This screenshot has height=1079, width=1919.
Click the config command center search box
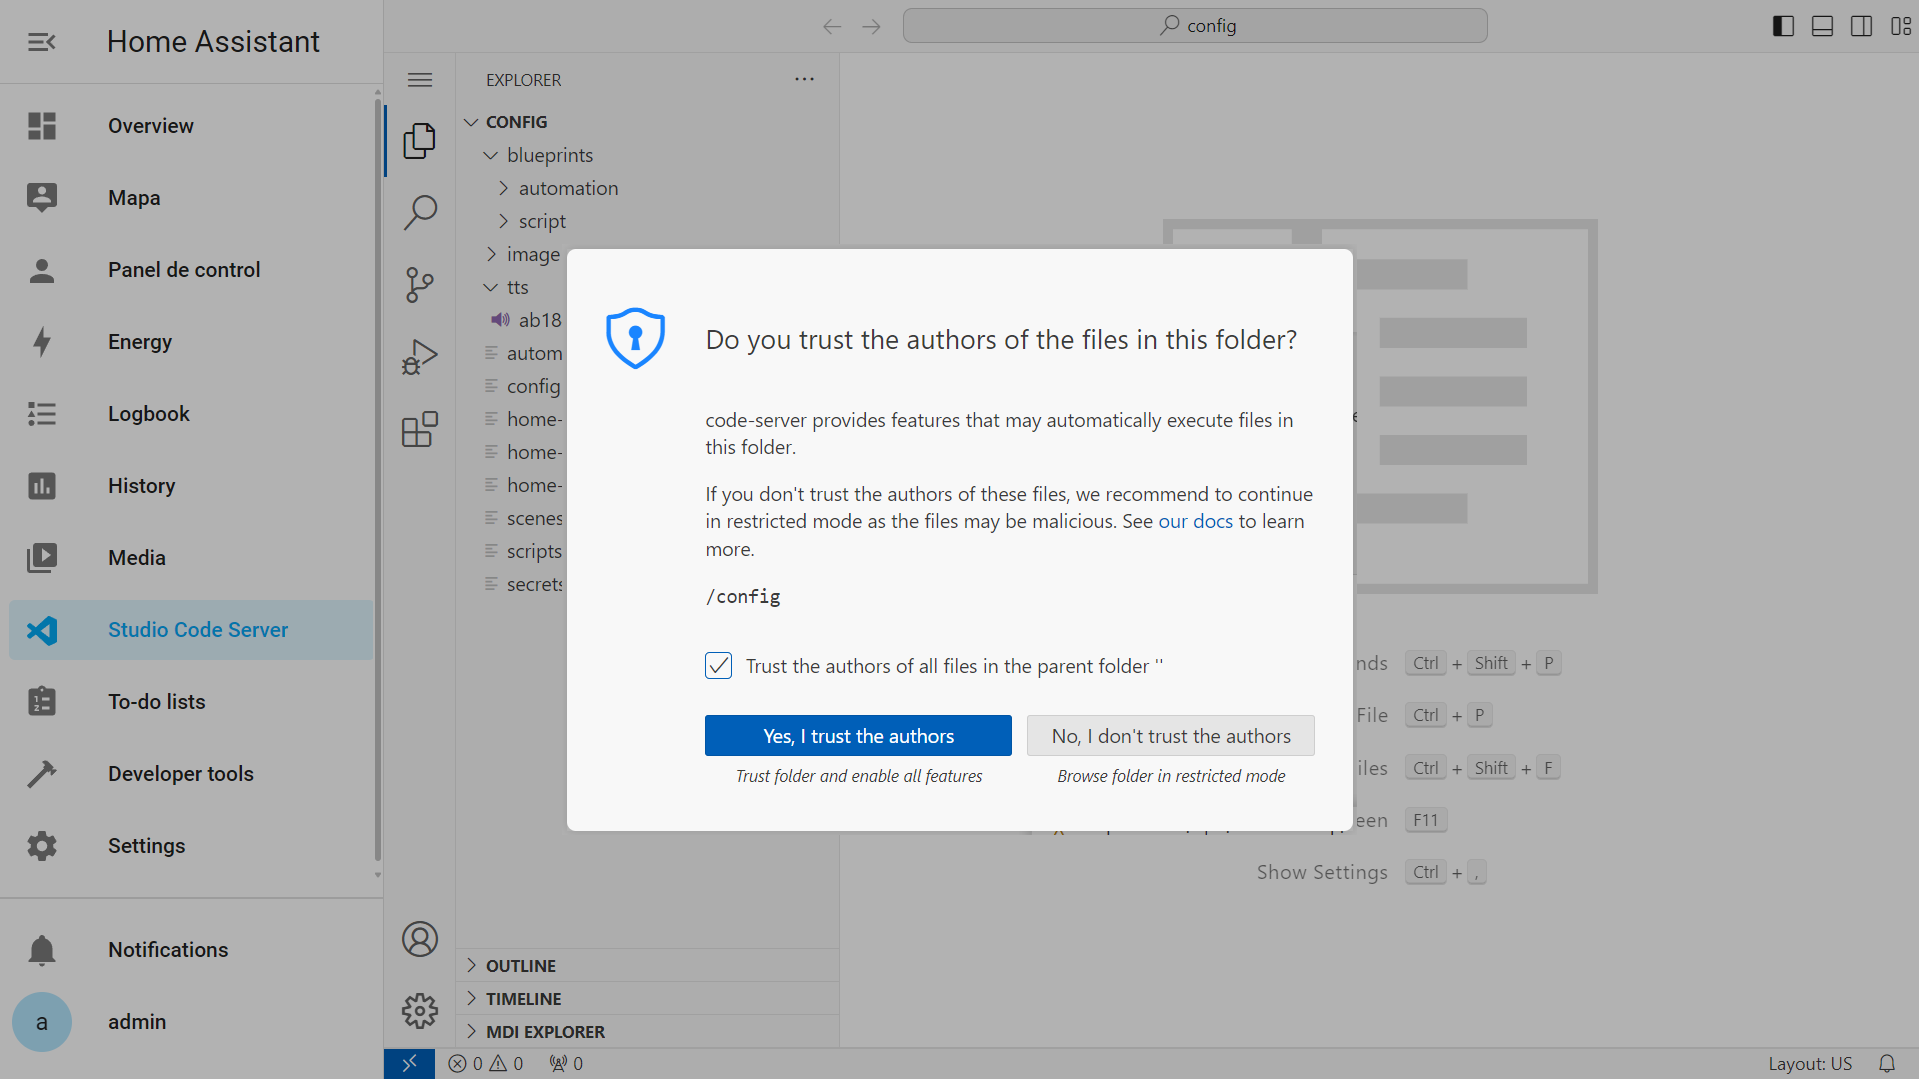click(x=1195, y=26)
